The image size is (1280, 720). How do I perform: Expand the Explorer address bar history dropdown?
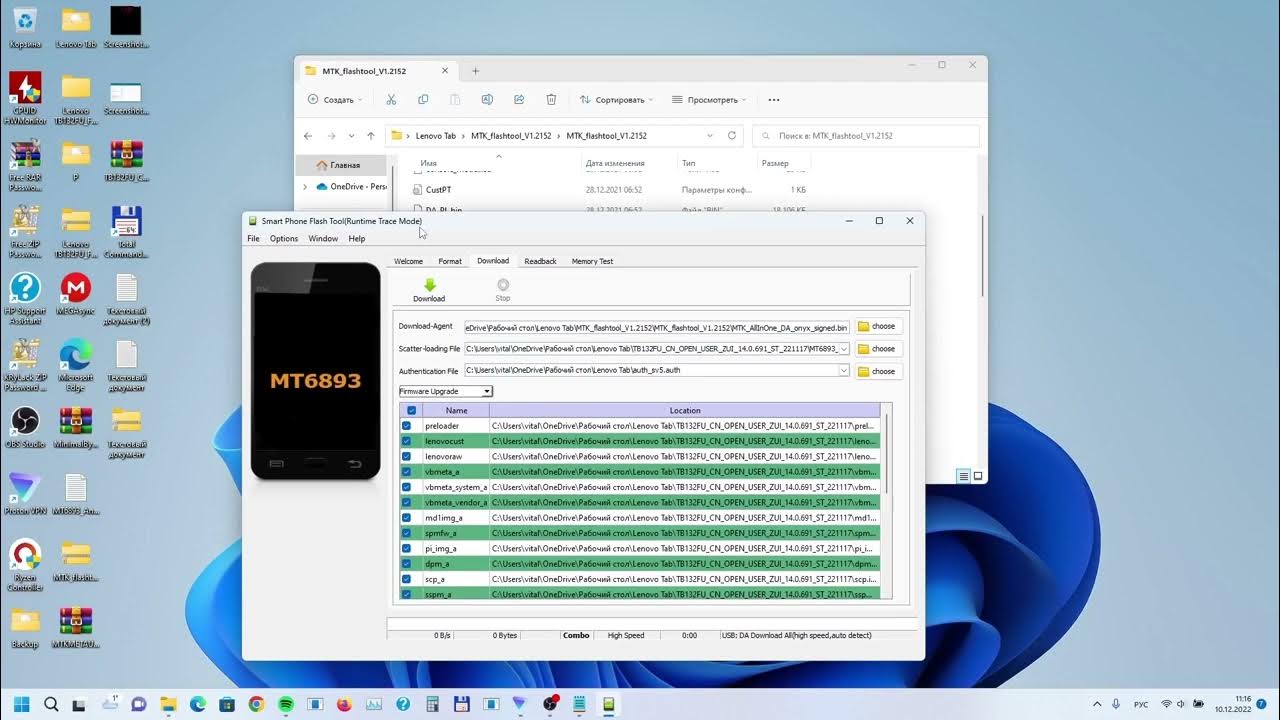pyautogui.click(x=710, y=135)
